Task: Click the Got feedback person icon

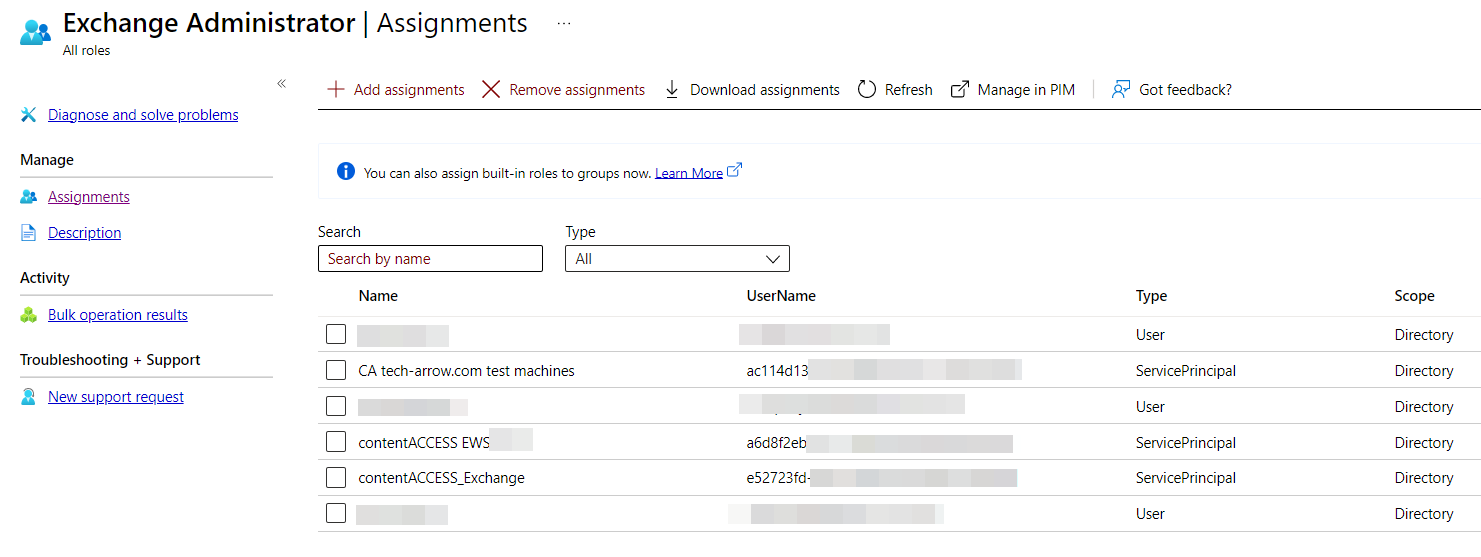Action: click(x=1121, y=90)
